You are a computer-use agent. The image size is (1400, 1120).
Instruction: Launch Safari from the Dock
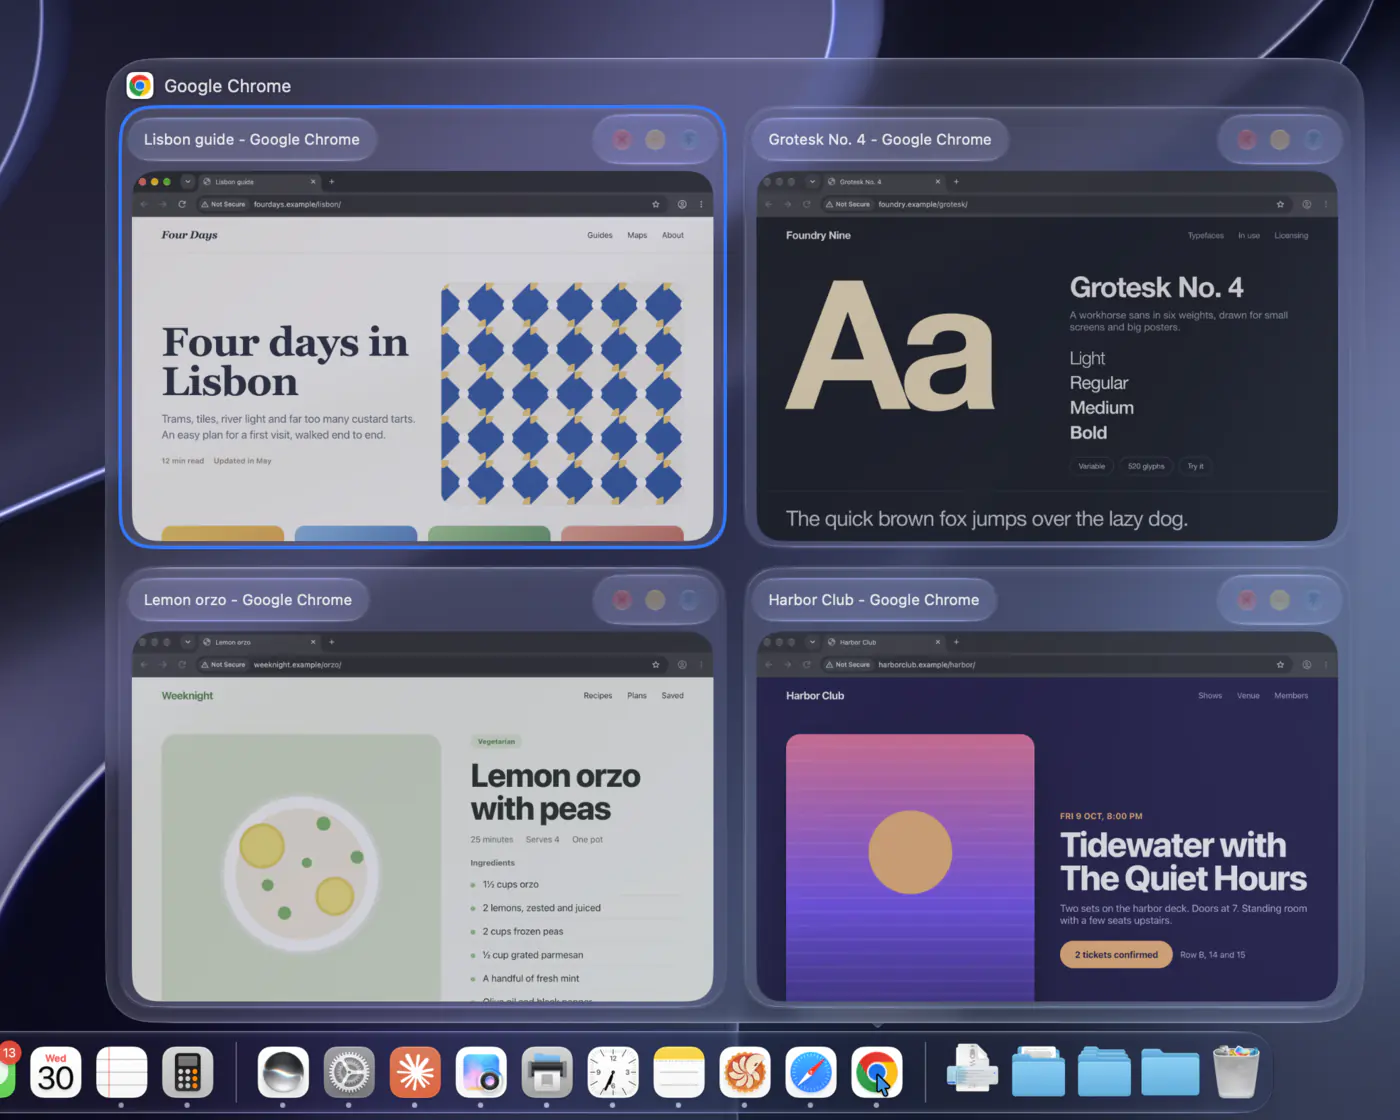[x=811, y=1072]
